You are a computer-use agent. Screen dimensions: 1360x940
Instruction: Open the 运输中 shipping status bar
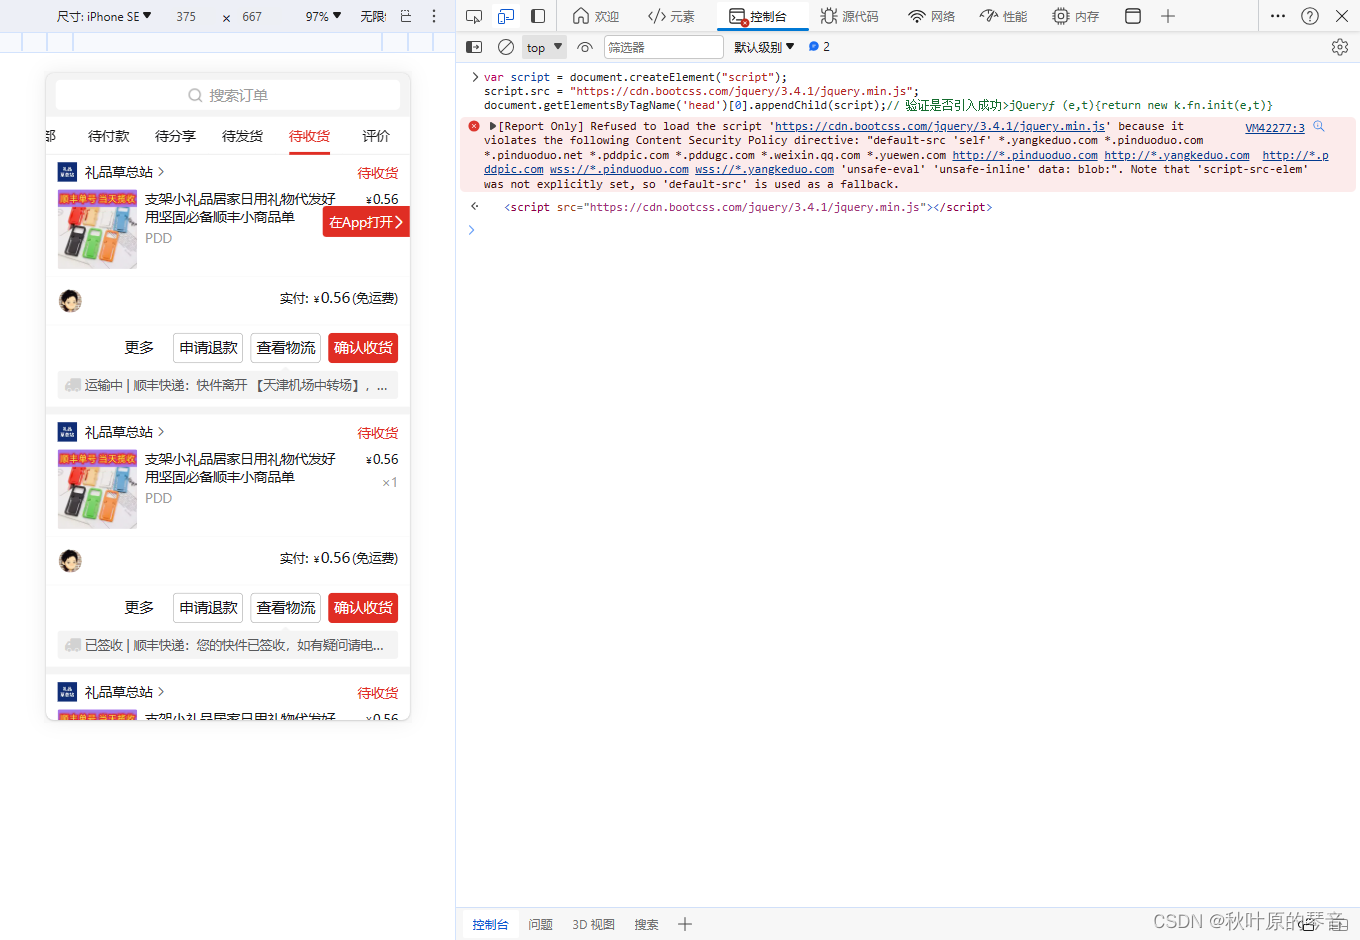pyautogui.click(x=228, y=385)
